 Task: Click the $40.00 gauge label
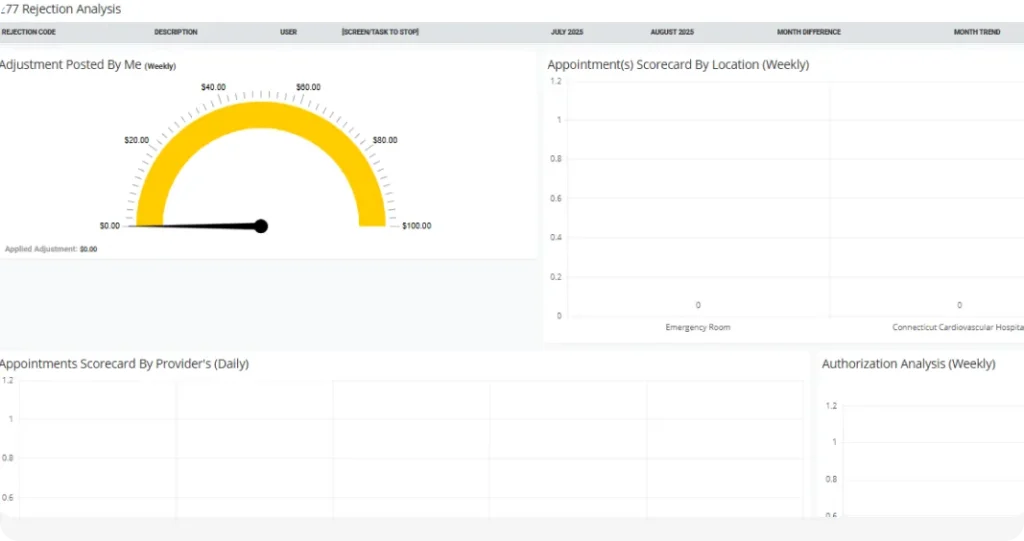pos(213,87)
